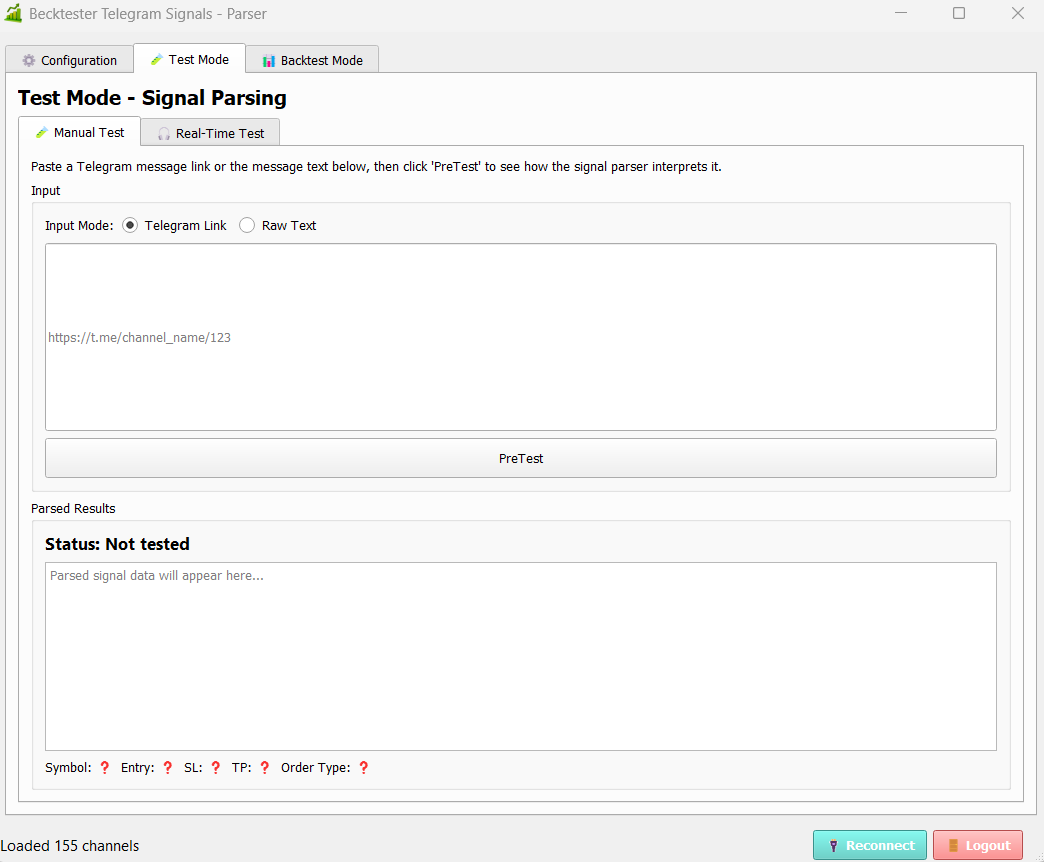Click the TP question mark indicator
The width and height of the screenshot is (1044, 862).
click(264, 767)
